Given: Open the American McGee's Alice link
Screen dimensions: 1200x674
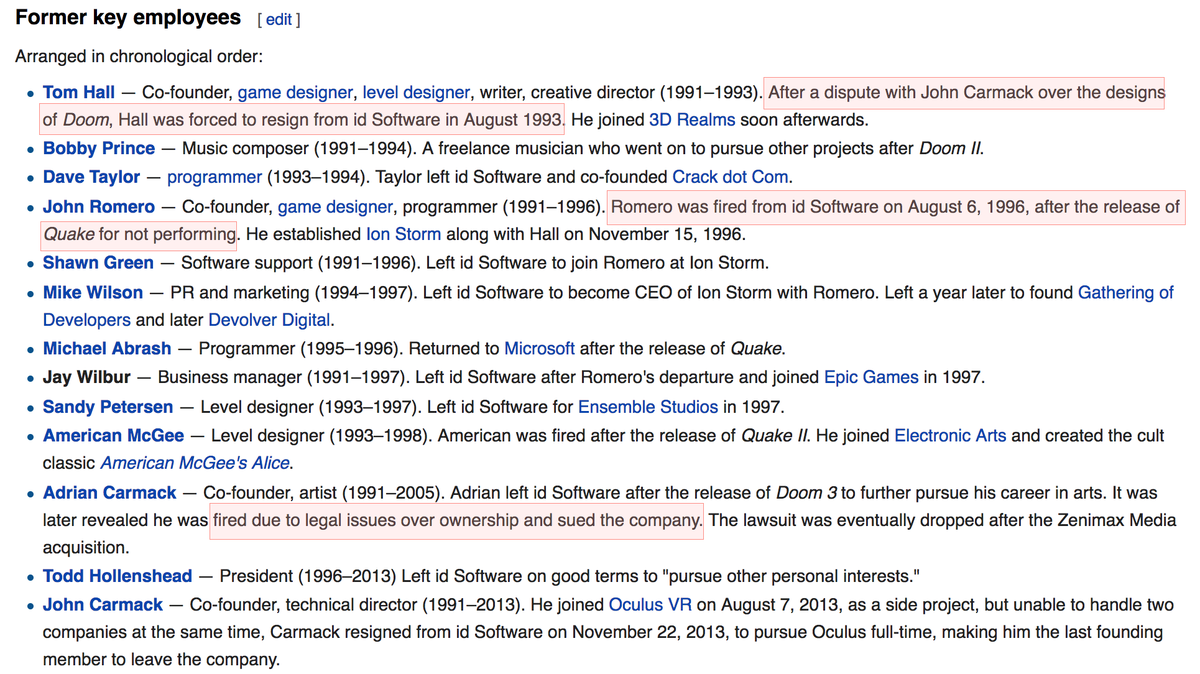Looking at the screenshot, I should point(195,463).
